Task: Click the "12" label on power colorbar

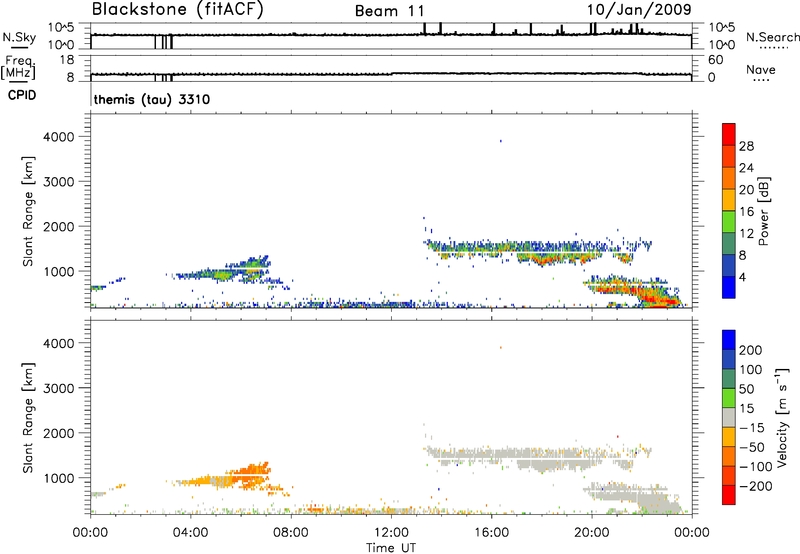Action: [x=746, y=234]
